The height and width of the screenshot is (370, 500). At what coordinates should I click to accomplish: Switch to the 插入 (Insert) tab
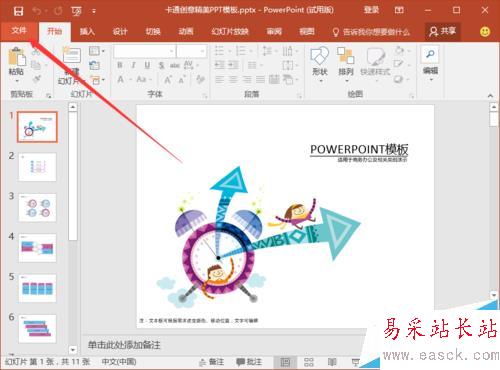tap(87, 32)
